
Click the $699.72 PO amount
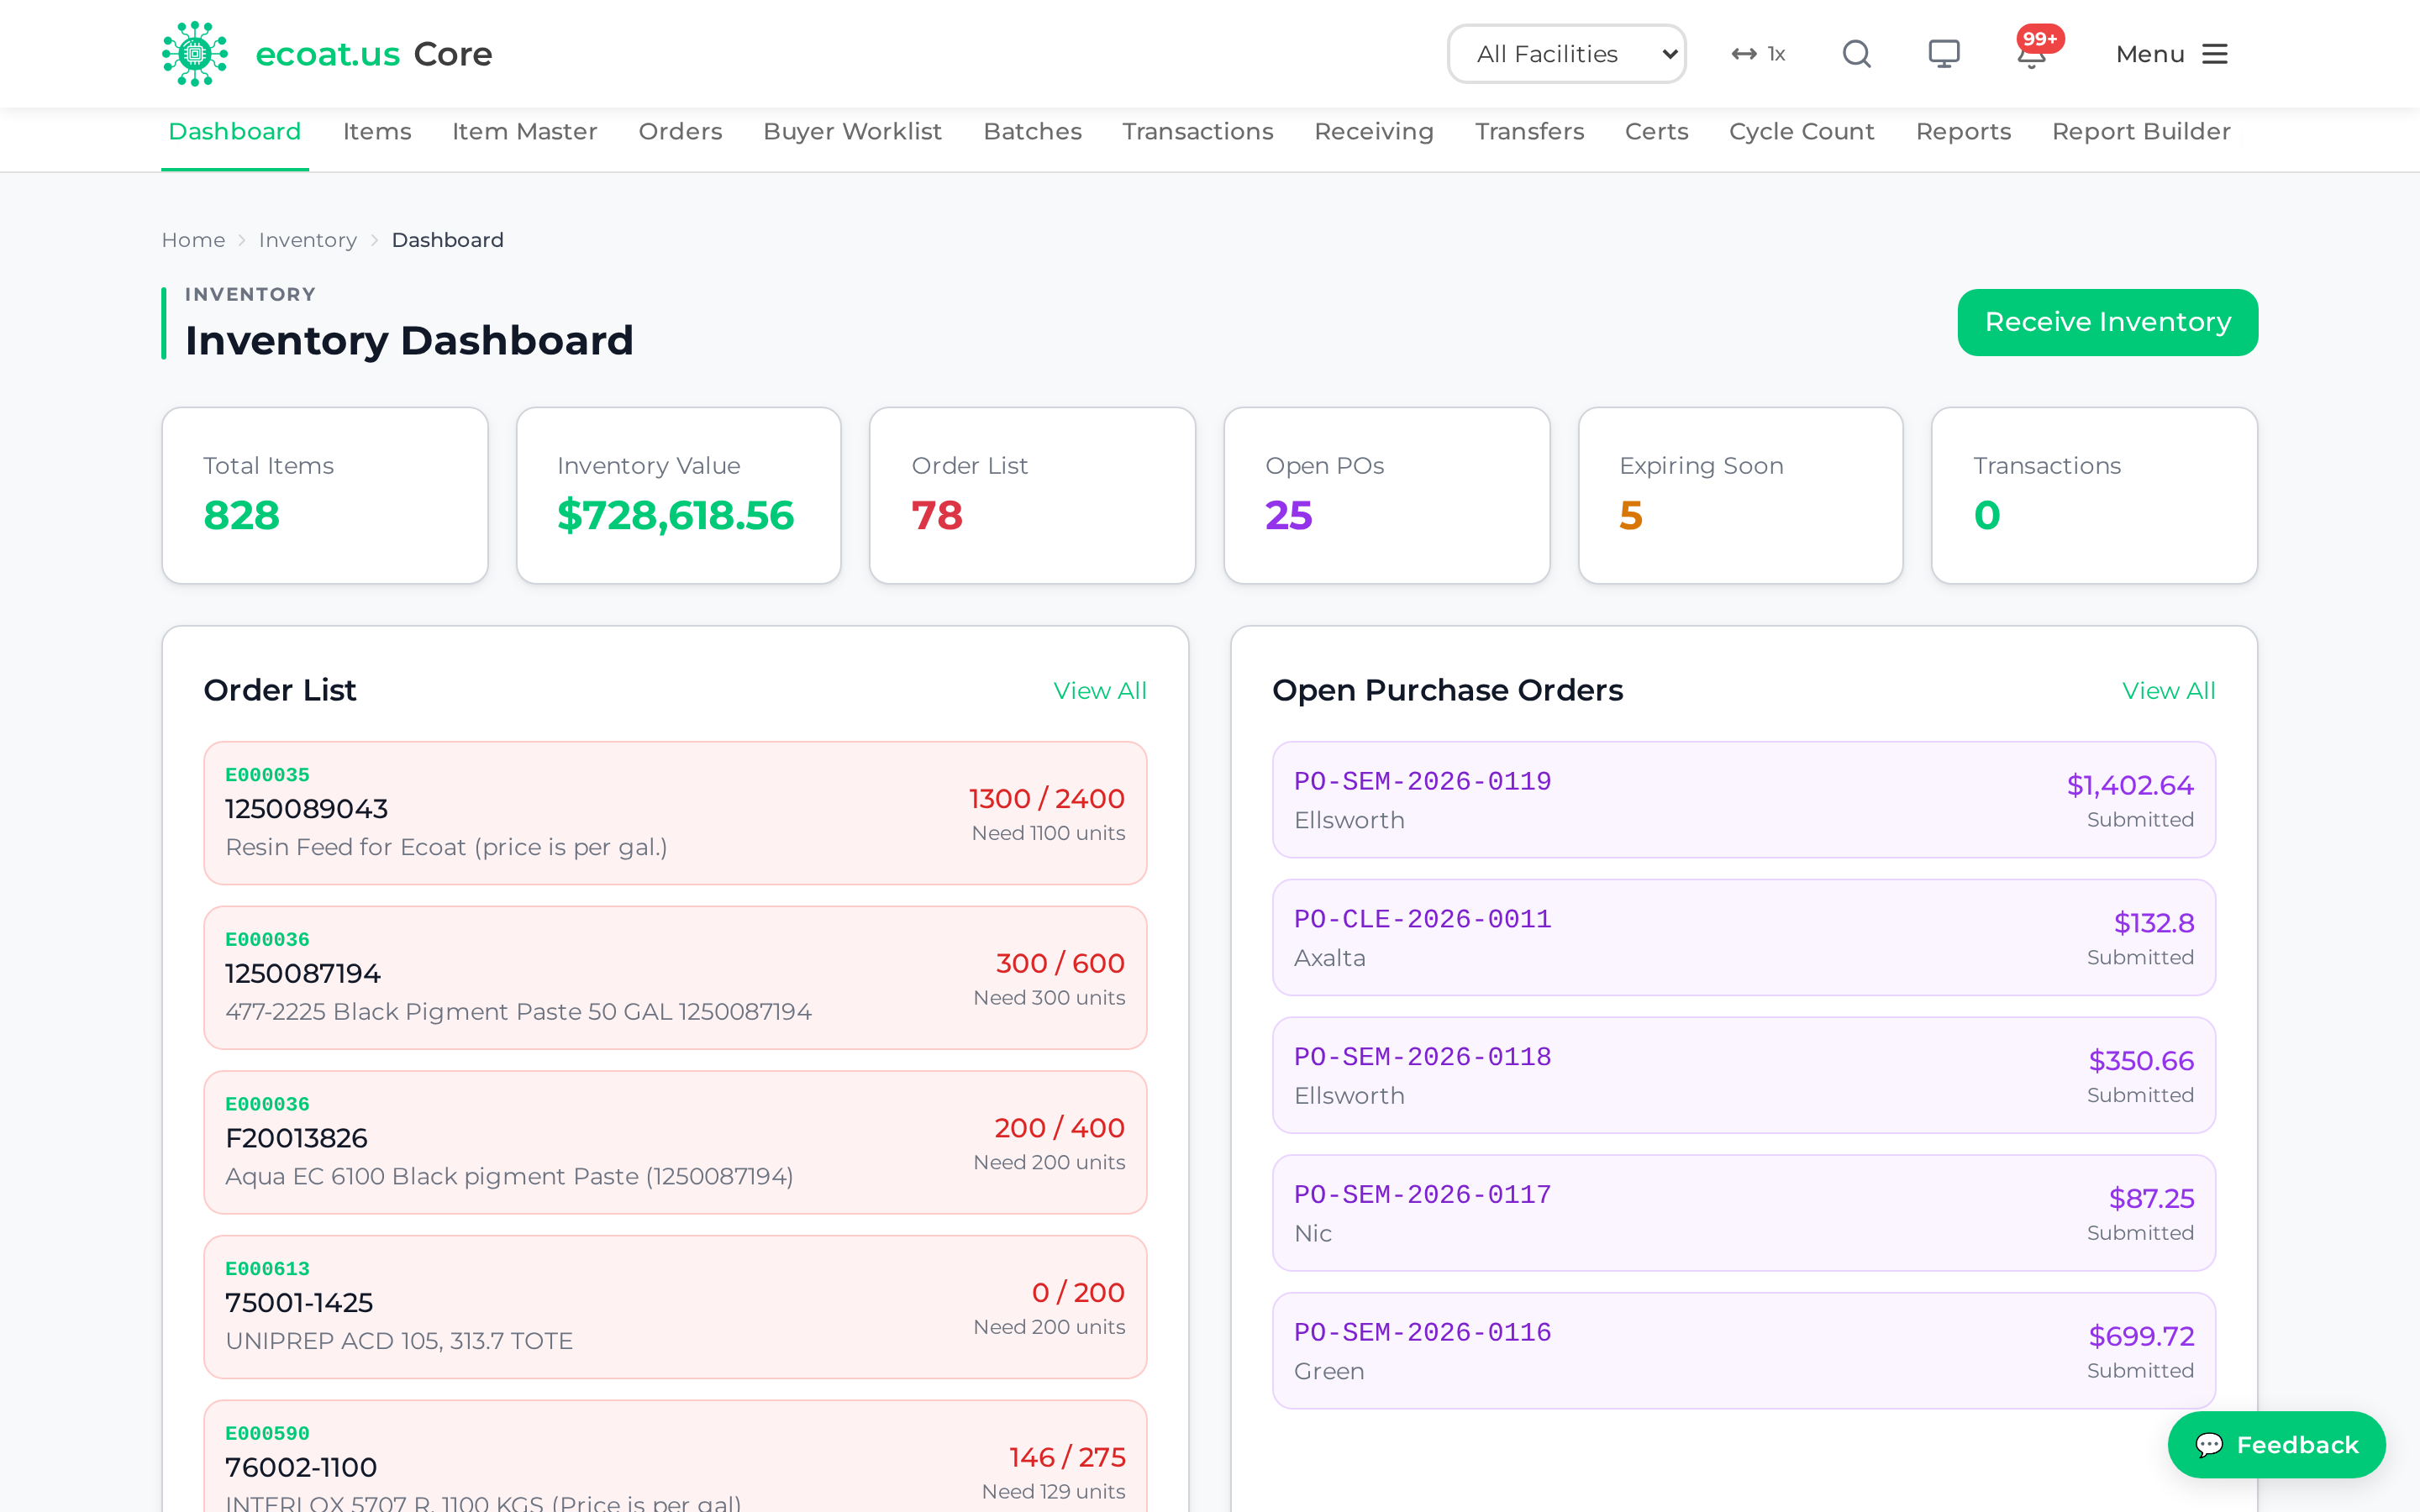click(2141, 1337)
